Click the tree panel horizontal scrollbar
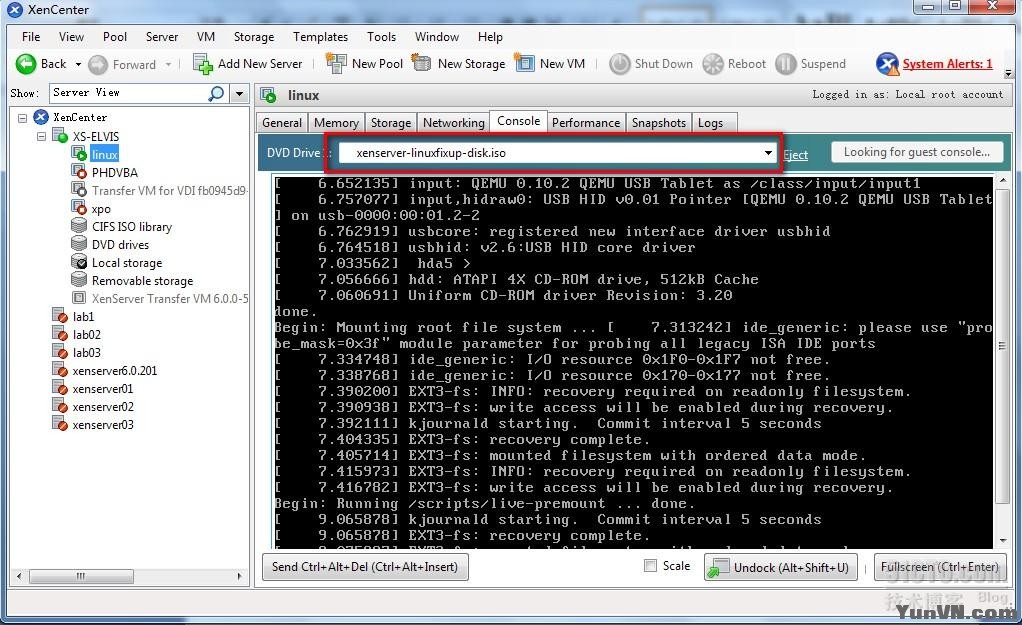 coord(81,576)
